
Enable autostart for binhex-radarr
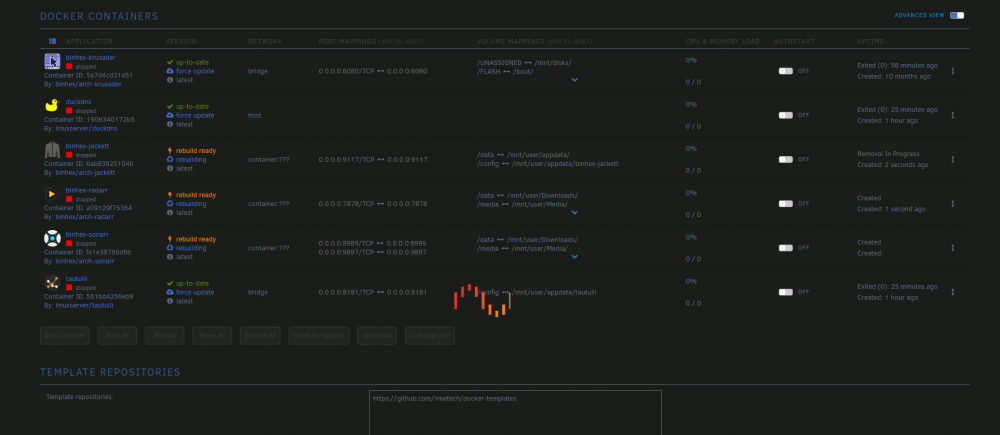pos(786,203)
